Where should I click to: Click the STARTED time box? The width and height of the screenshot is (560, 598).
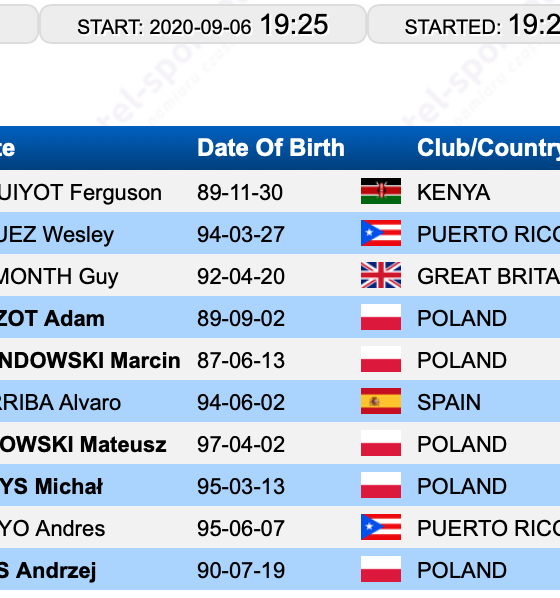pyautogui.click(x=464, y=25)
